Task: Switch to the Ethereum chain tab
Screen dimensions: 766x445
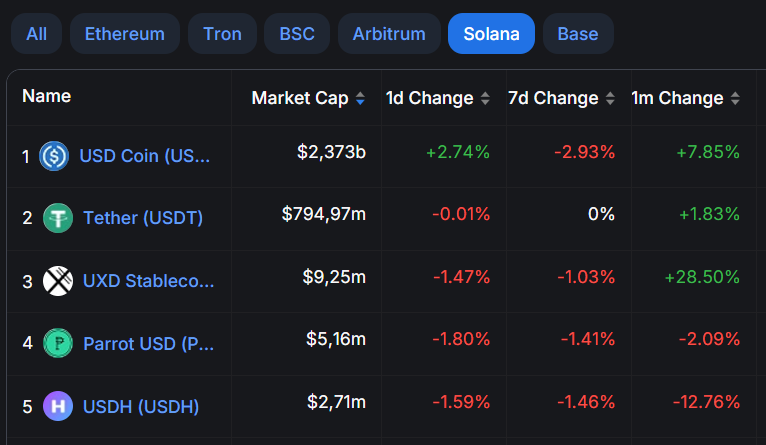Action: point(125,34)
